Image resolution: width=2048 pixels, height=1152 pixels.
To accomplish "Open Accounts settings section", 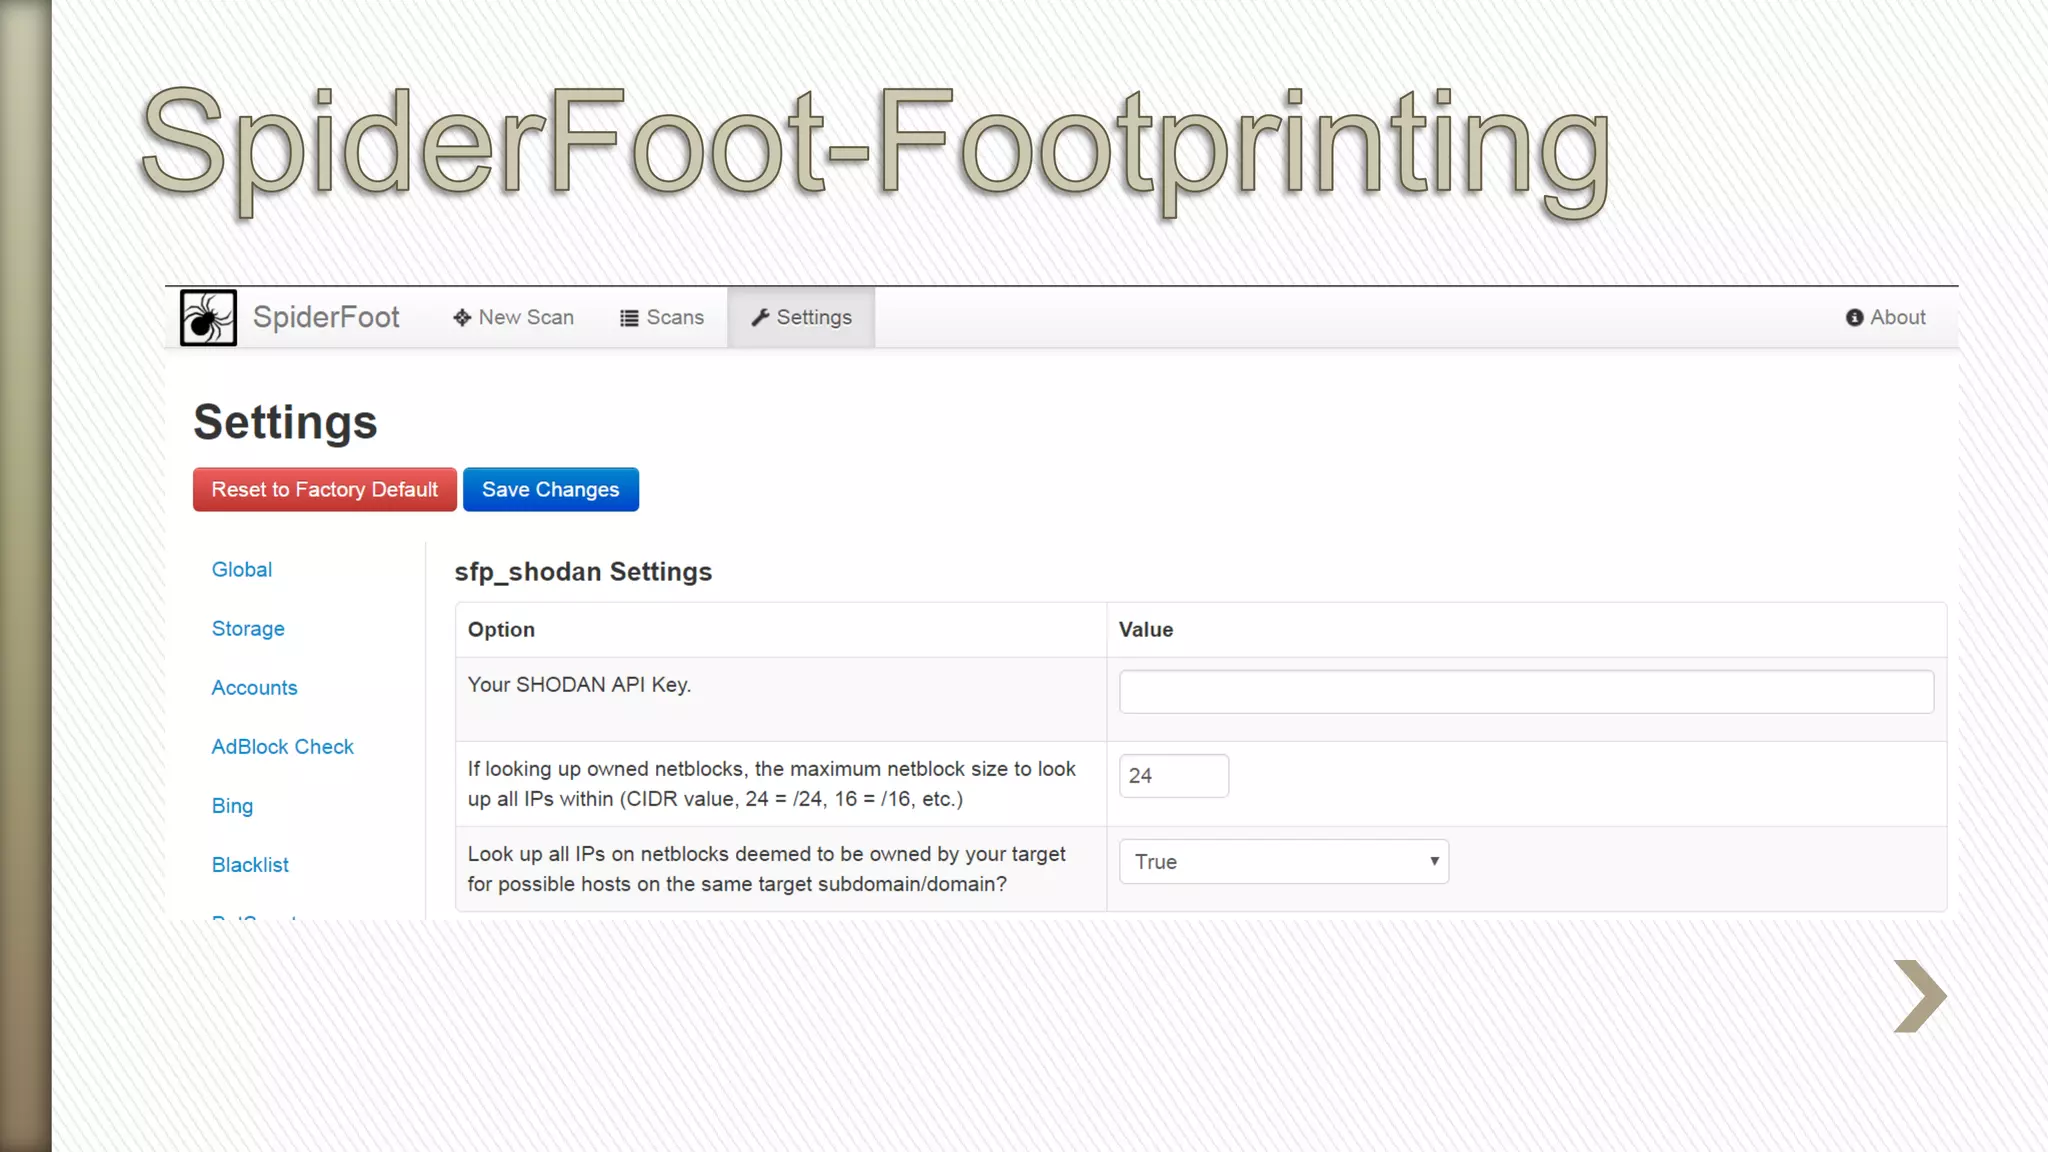I will 254,688.
